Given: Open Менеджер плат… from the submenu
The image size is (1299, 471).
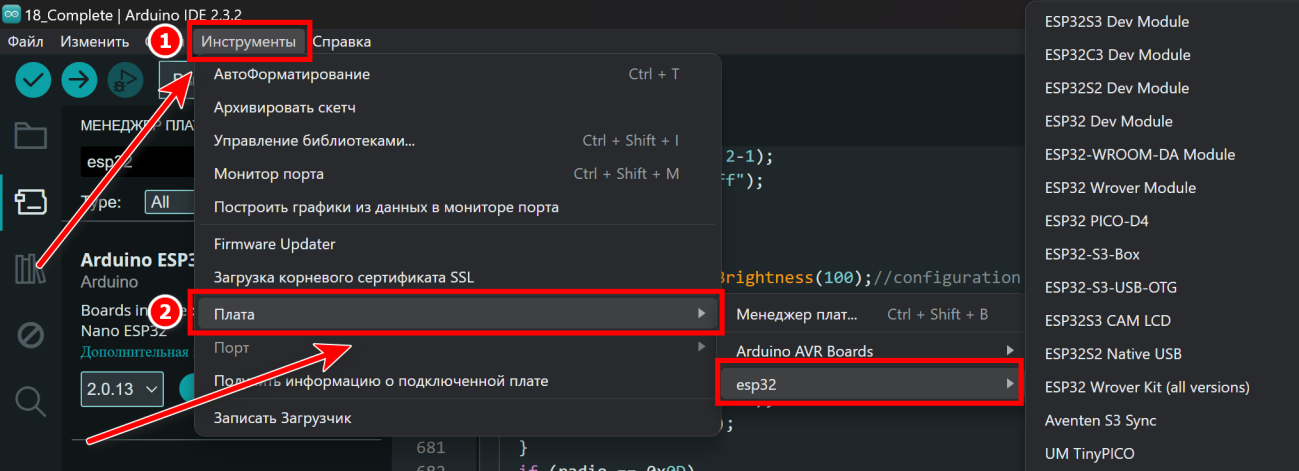Looking at the screenshot, I should 870,314.
